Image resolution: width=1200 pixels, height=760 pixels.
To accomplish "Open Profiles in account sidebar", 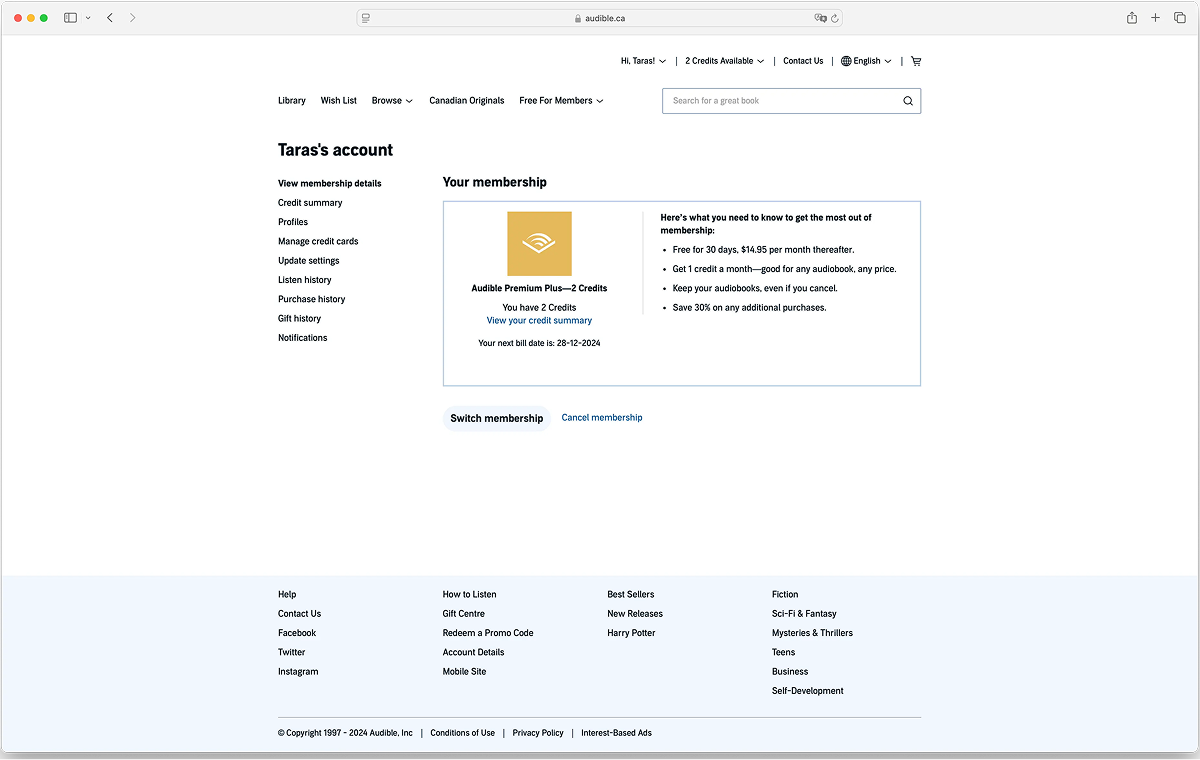I will (293, 222).
